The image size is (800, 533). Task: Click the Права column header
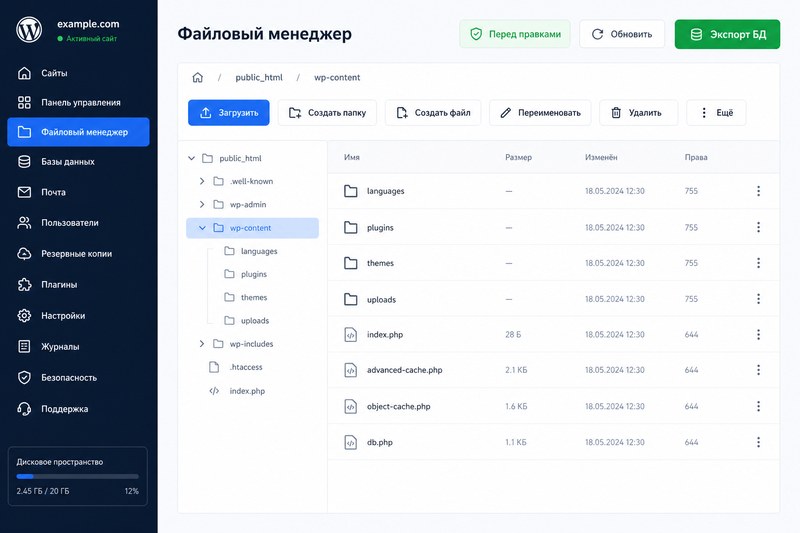(x=696, y=157)
